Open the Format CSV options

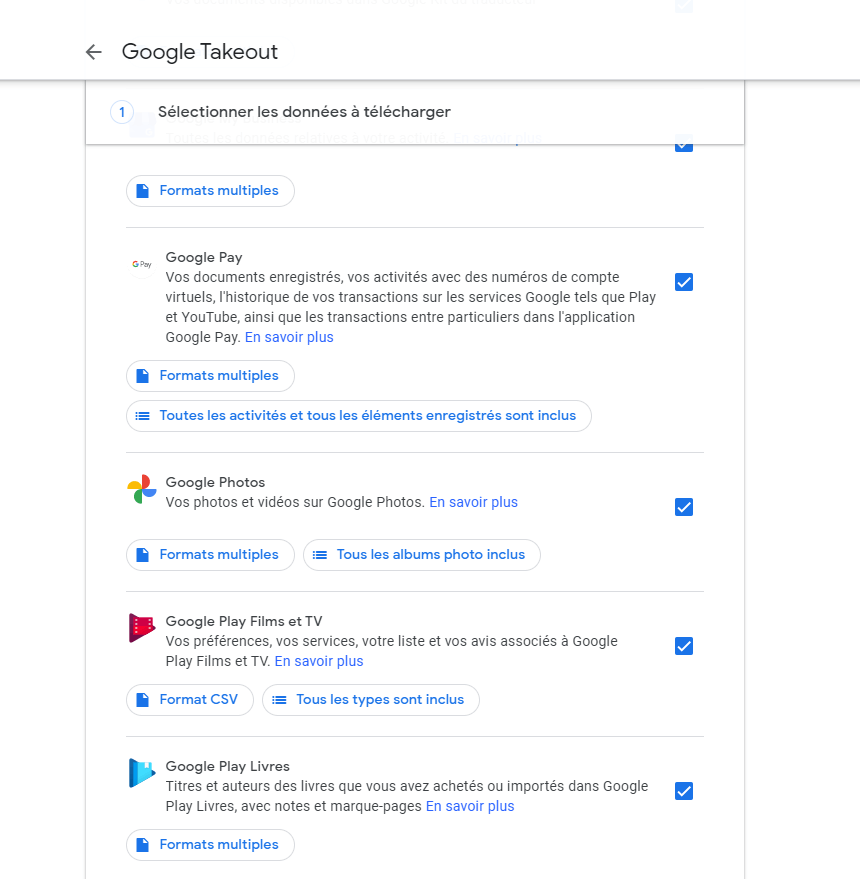pyautogui.click(x=188, y=700)
